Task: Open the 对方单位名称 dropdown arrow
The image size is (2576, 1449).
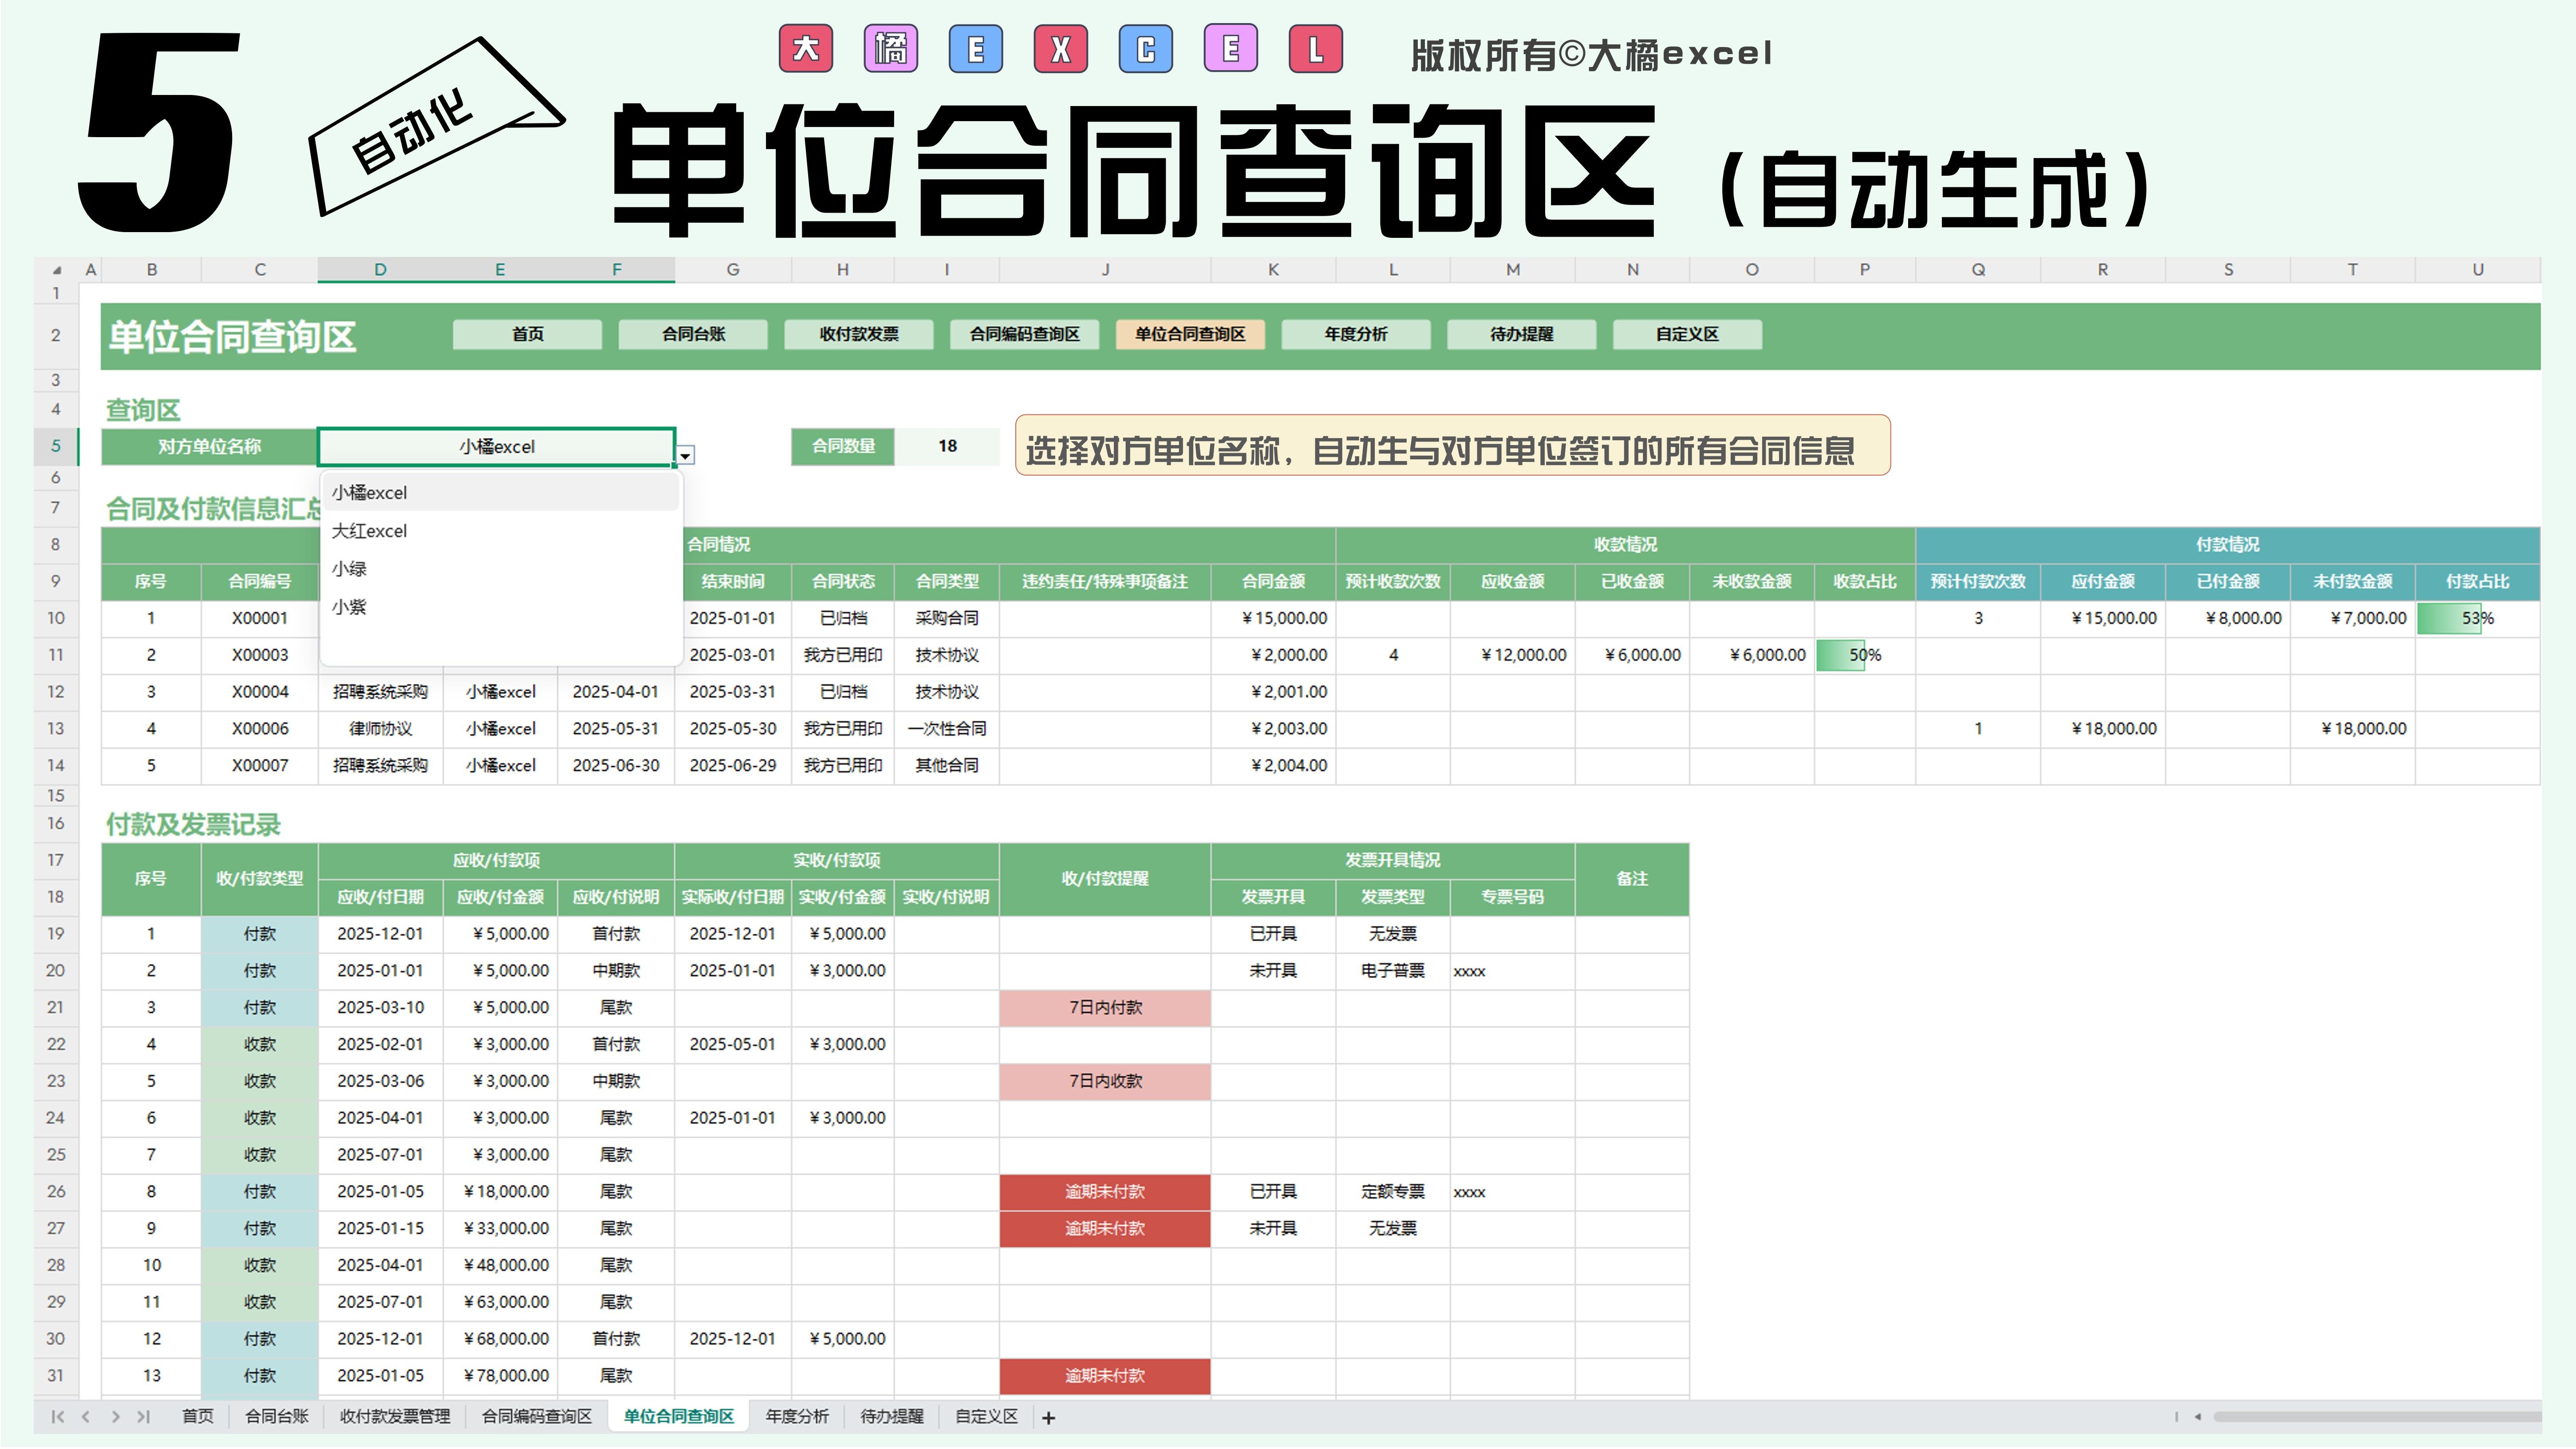Action: pos(685,456)
